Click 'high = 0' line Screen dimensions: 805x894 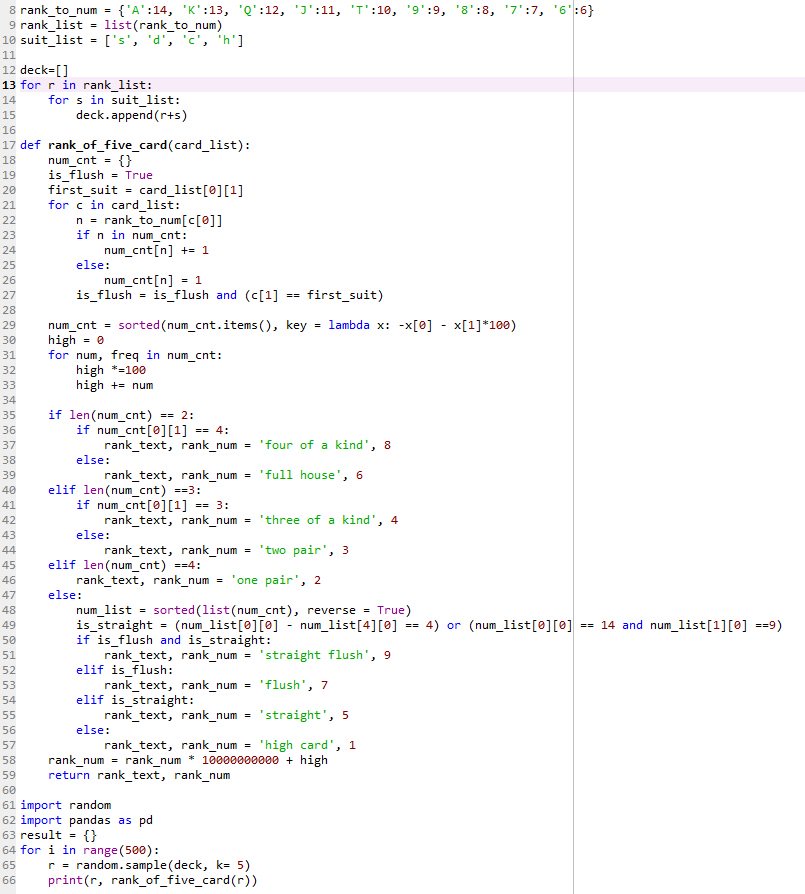coord(76,340)
